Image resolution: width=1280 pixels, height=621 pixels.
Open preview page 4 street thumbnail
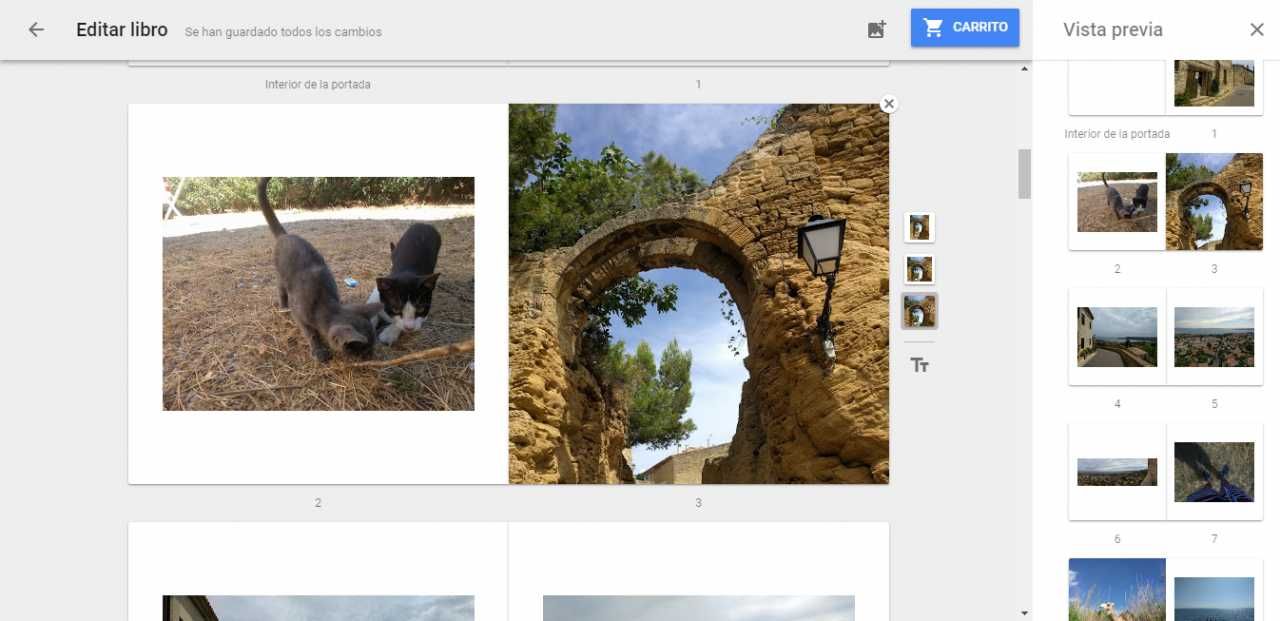(1117, 337)
